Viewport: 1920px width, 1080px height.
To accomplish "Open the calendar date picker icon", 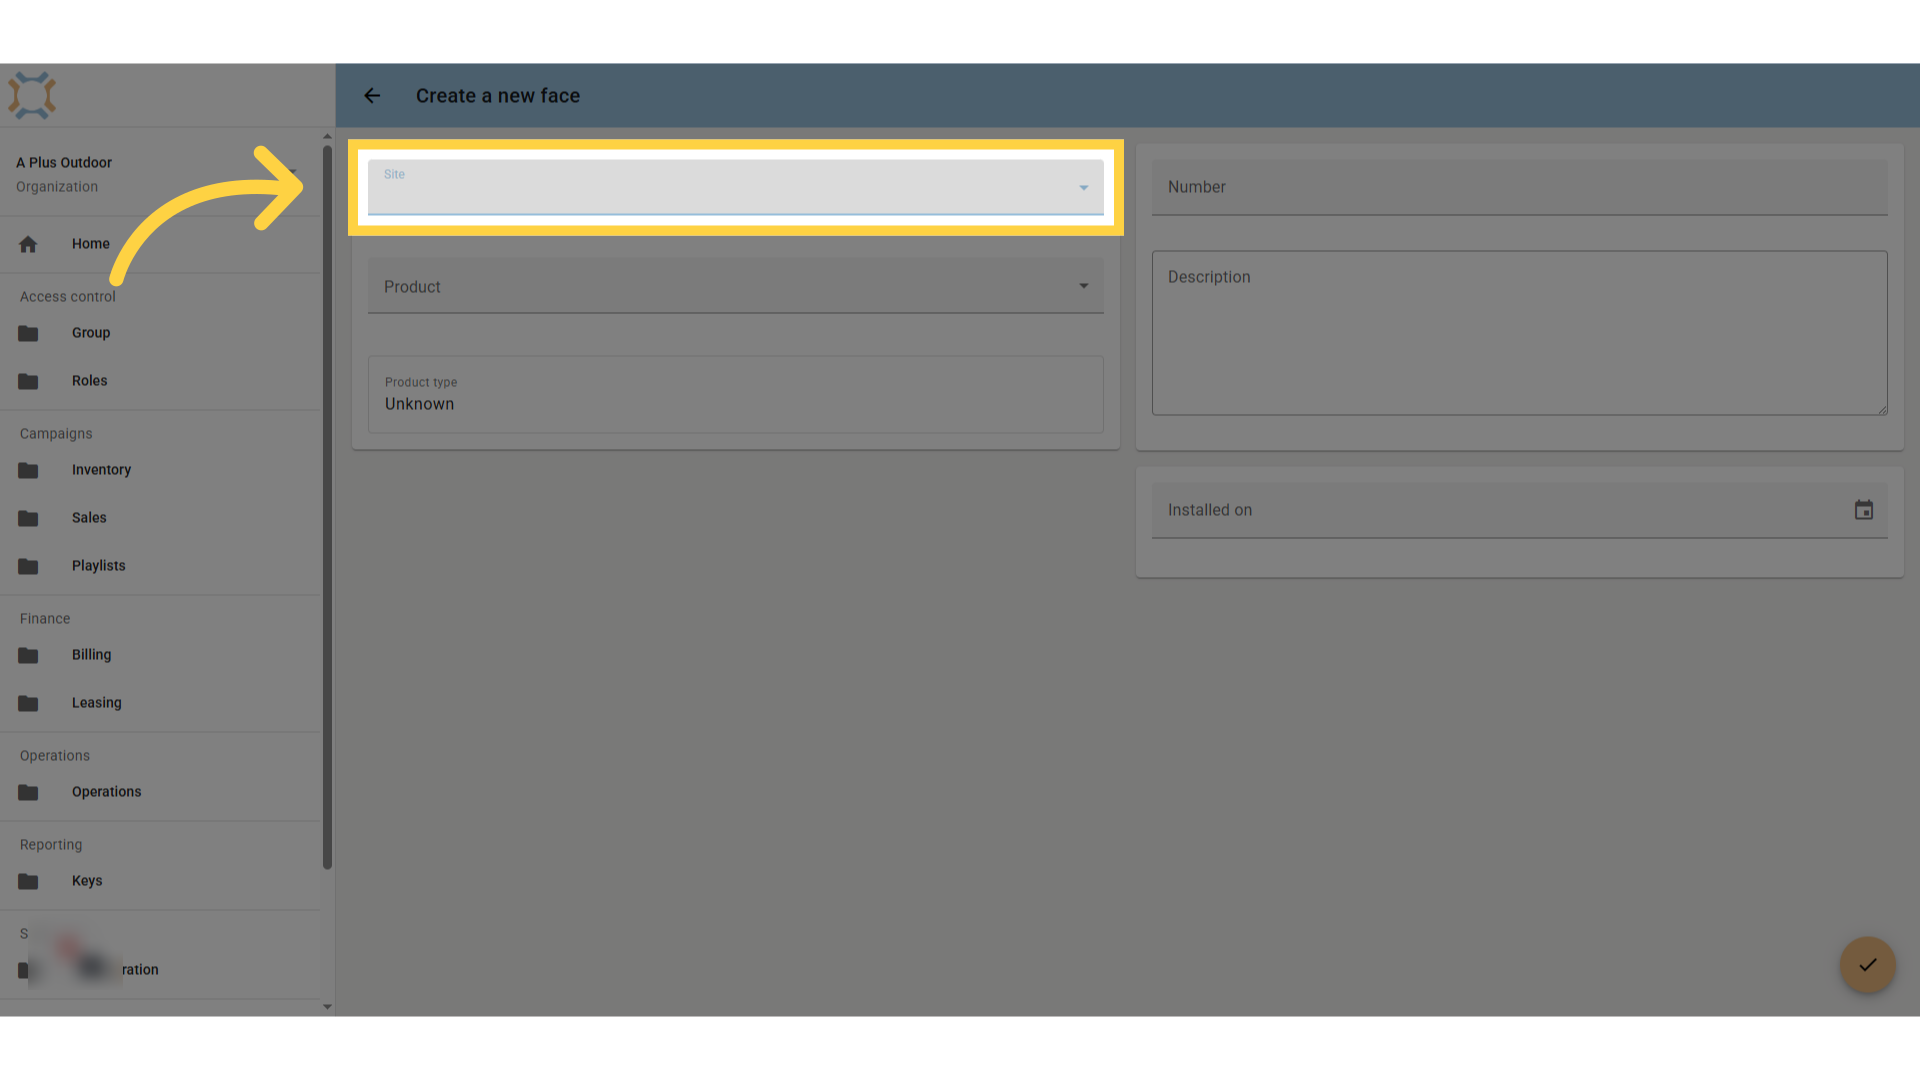I will (x=1864, y=510).
